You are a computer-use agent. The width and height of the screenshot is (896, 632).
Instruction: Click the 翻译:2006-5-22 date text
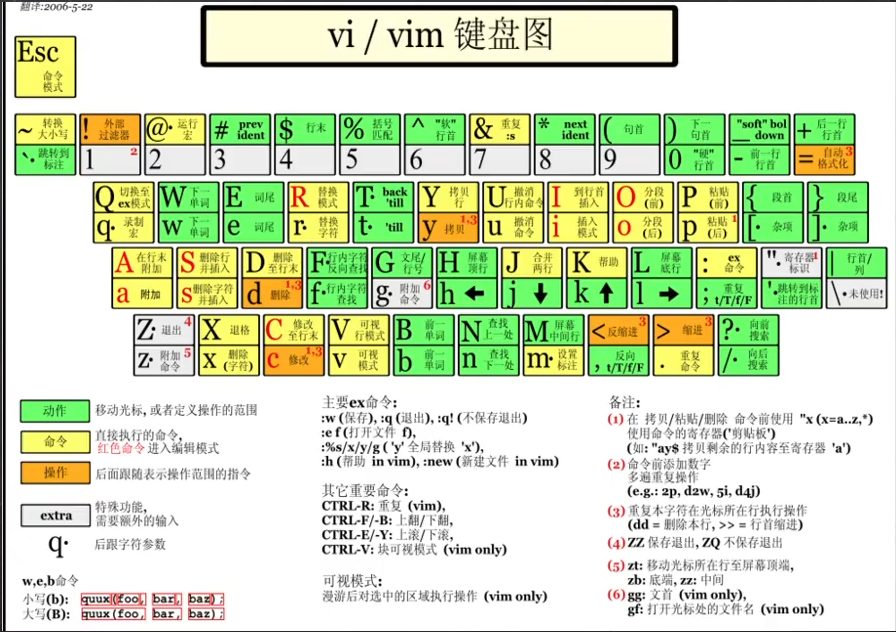tap(56, 7)
